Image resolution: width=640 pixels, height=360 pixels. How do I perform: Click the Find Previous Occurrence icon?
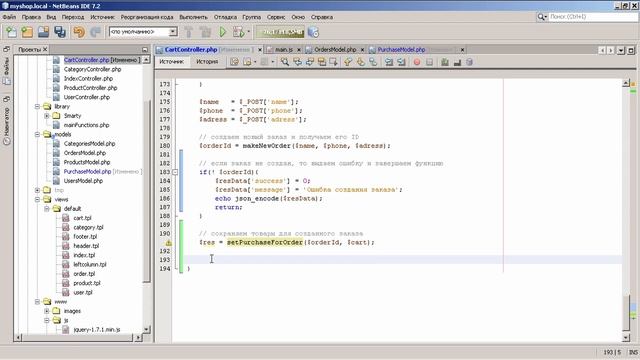(x=298, y=62)
